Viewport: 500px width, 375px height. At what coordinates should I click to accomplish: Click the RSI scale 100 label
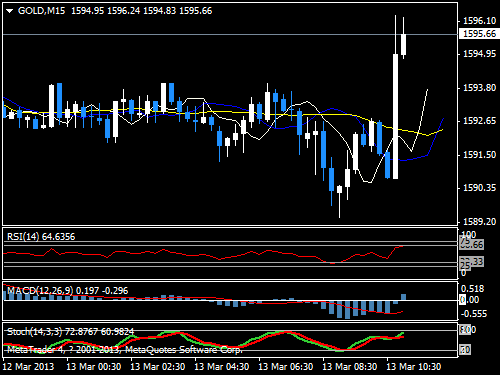coord(468,234)
